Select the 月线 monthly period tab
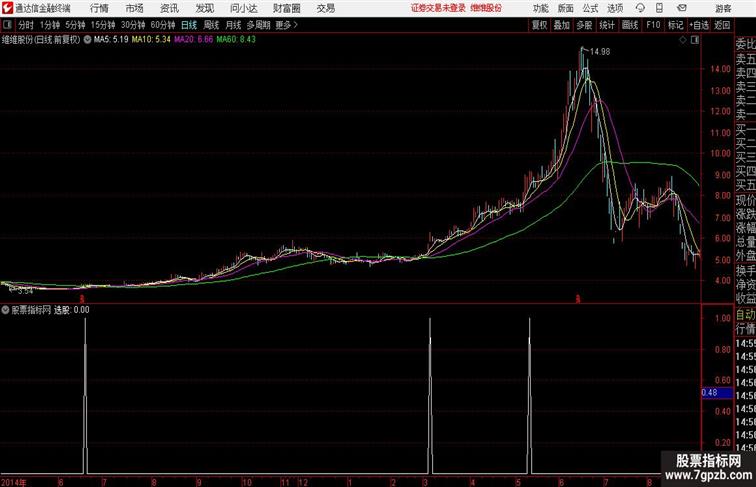The width and height of the screenshot is (756, 487). [x=233, y=25]
